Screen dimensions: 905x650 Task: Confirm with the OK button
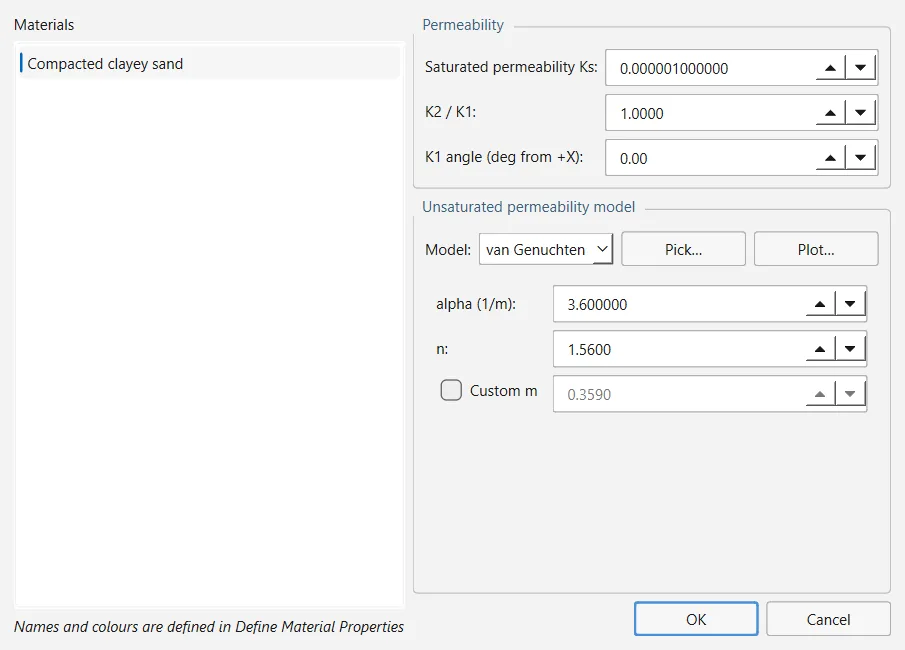pos(696,619)
